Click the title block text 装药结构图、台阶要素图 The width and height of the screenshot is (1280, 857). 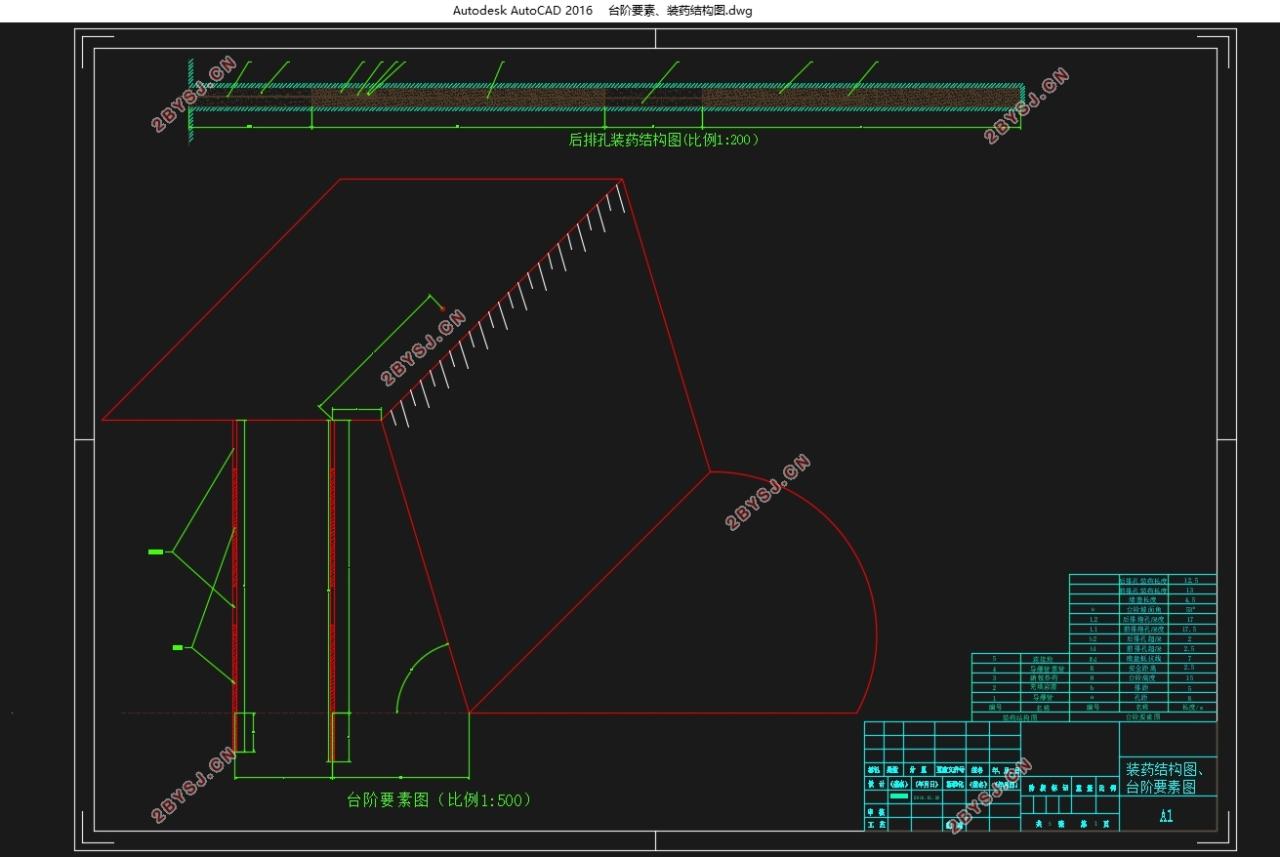pos(1168,778)
